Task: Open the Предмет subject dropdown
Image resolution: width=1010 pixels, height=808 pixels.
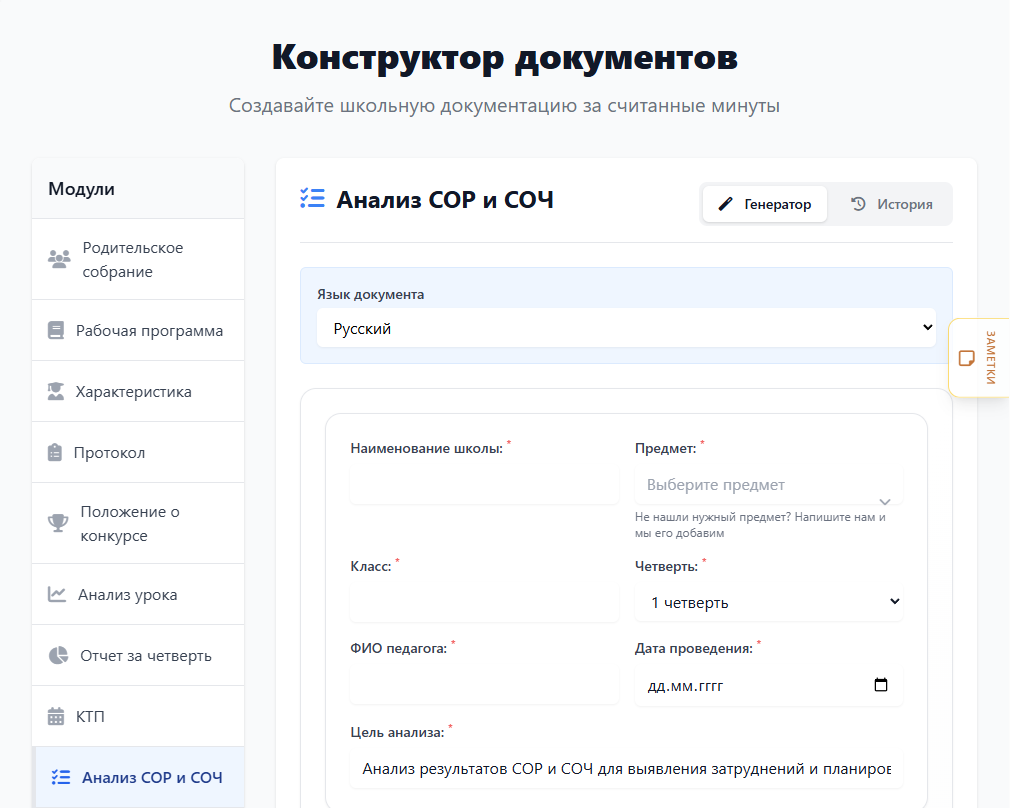Action: tap(768, 485)
